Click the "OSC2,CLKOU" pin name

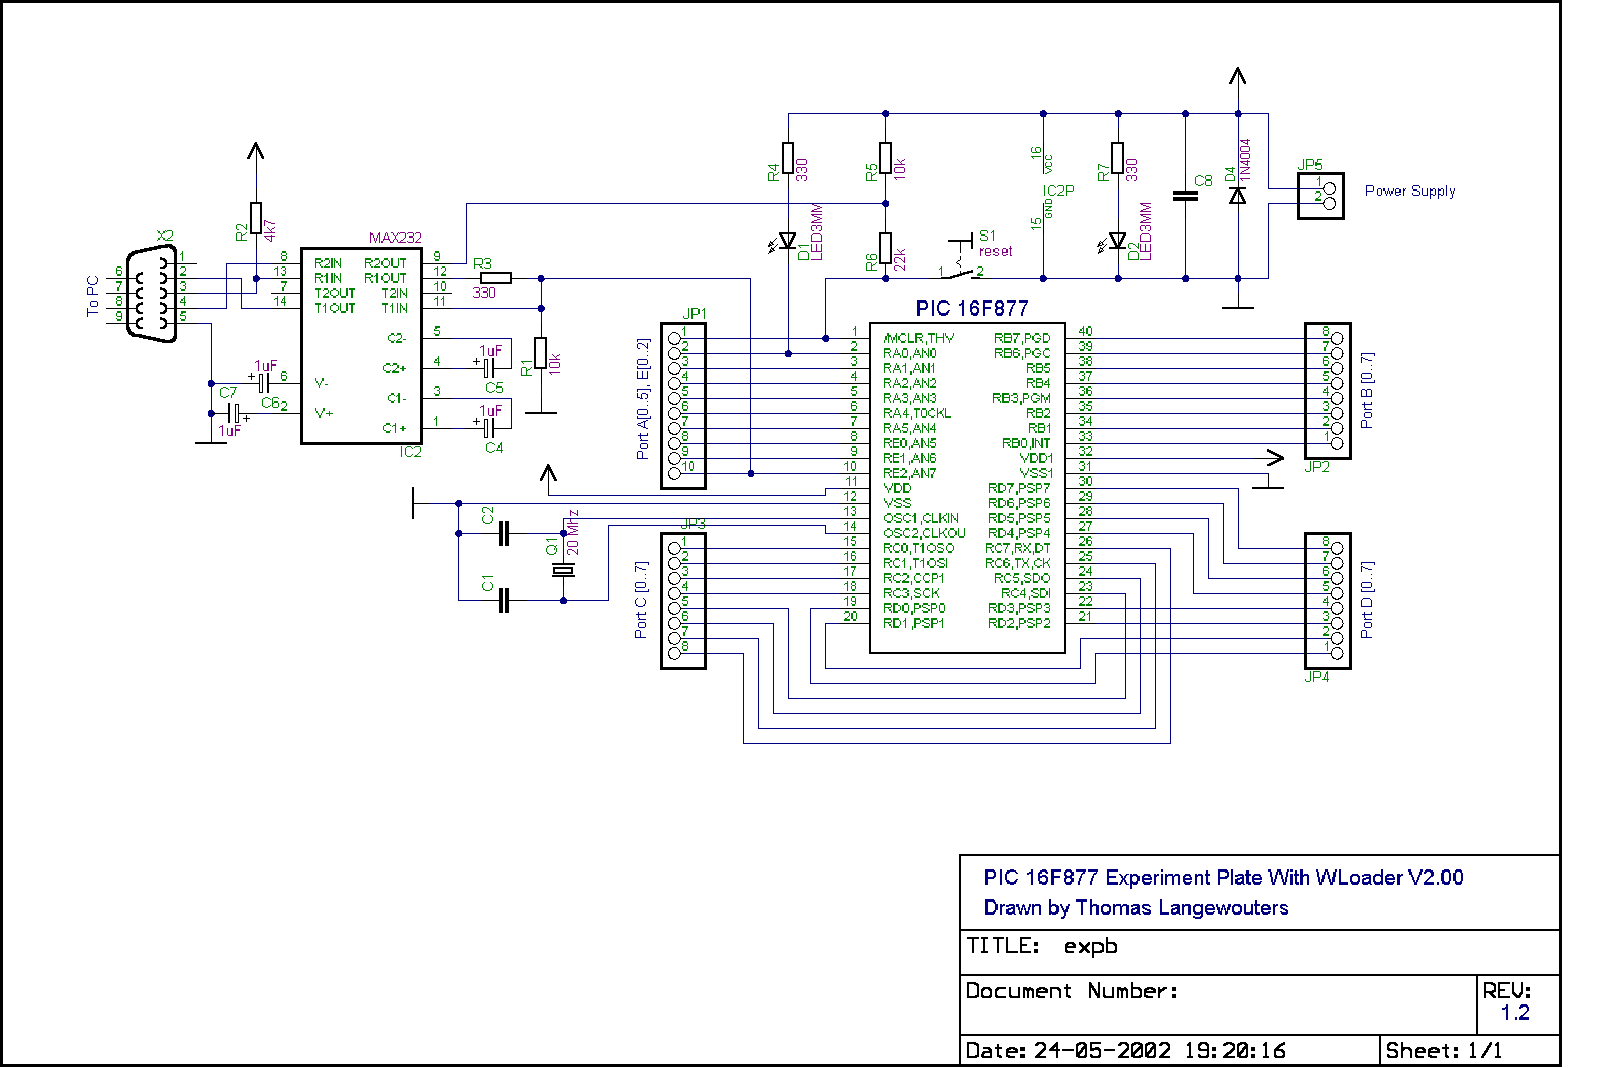(x=924, y=533)
